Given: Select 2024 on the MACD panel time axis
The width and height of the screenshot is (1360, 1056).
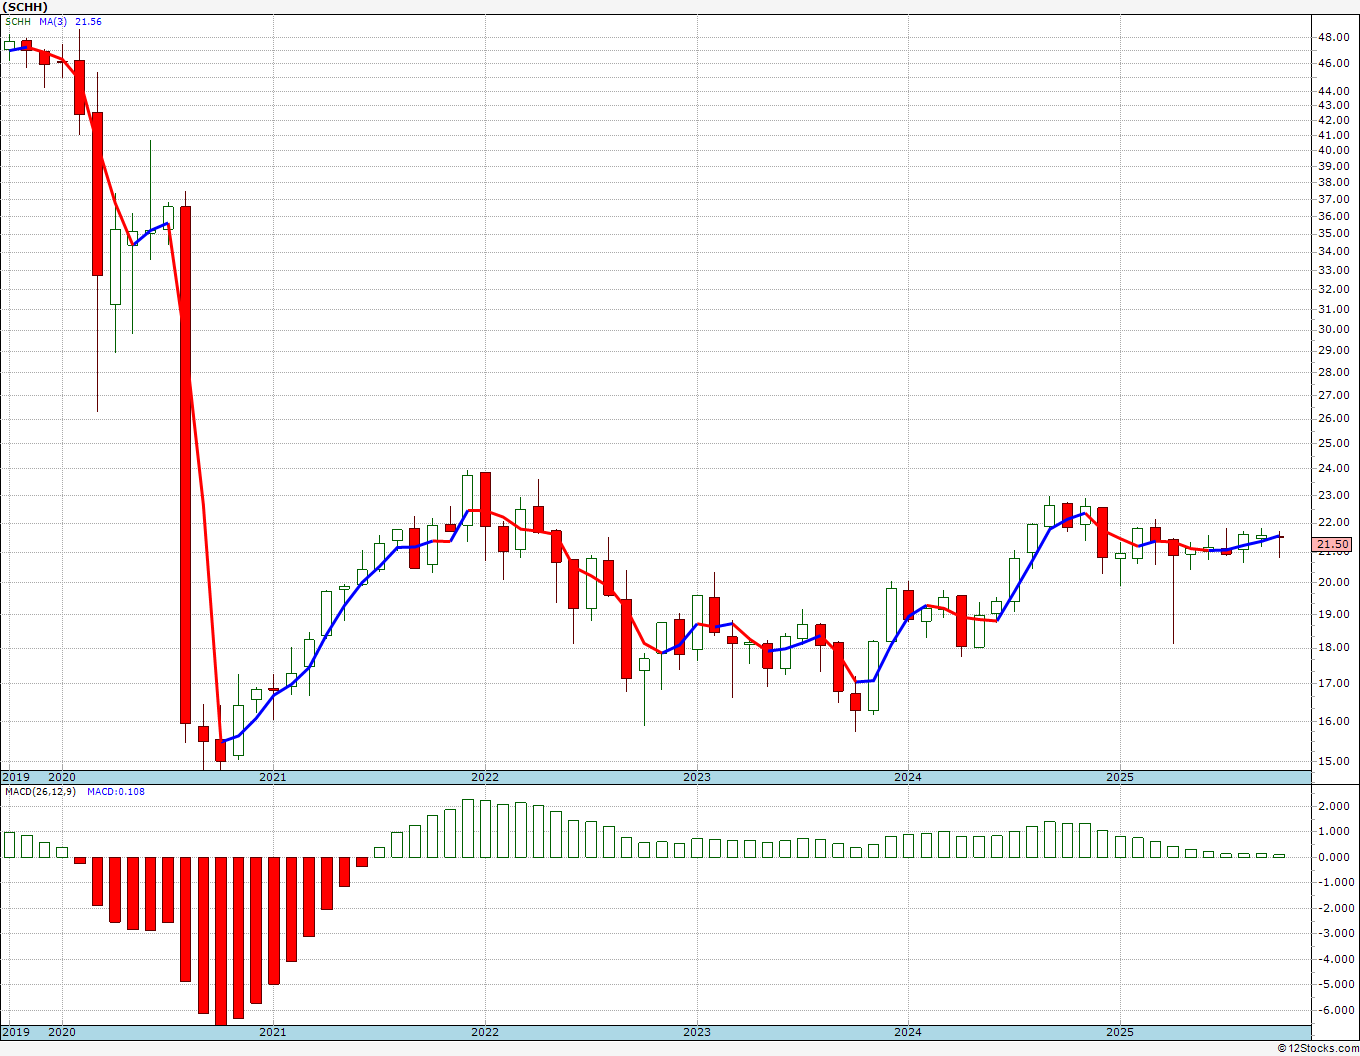Looking at the screenshot, I should point(908,1032).
